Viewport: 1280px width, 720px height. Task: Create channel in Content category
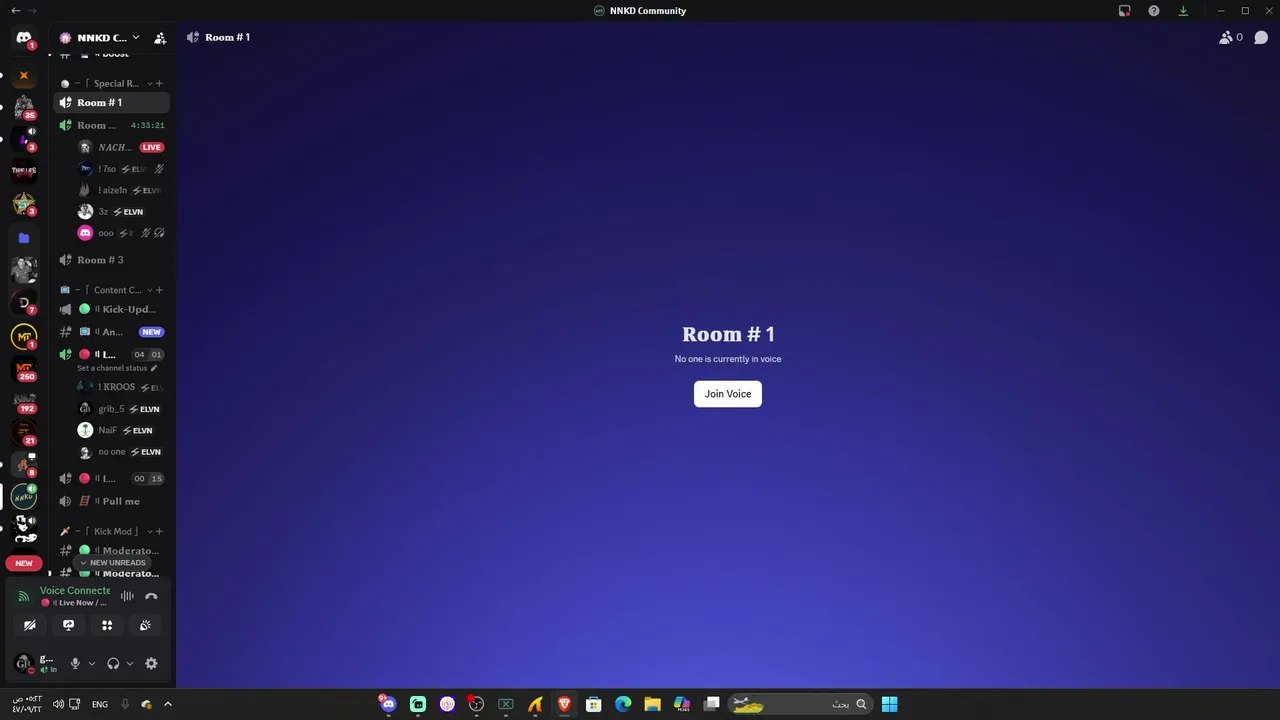159,290
